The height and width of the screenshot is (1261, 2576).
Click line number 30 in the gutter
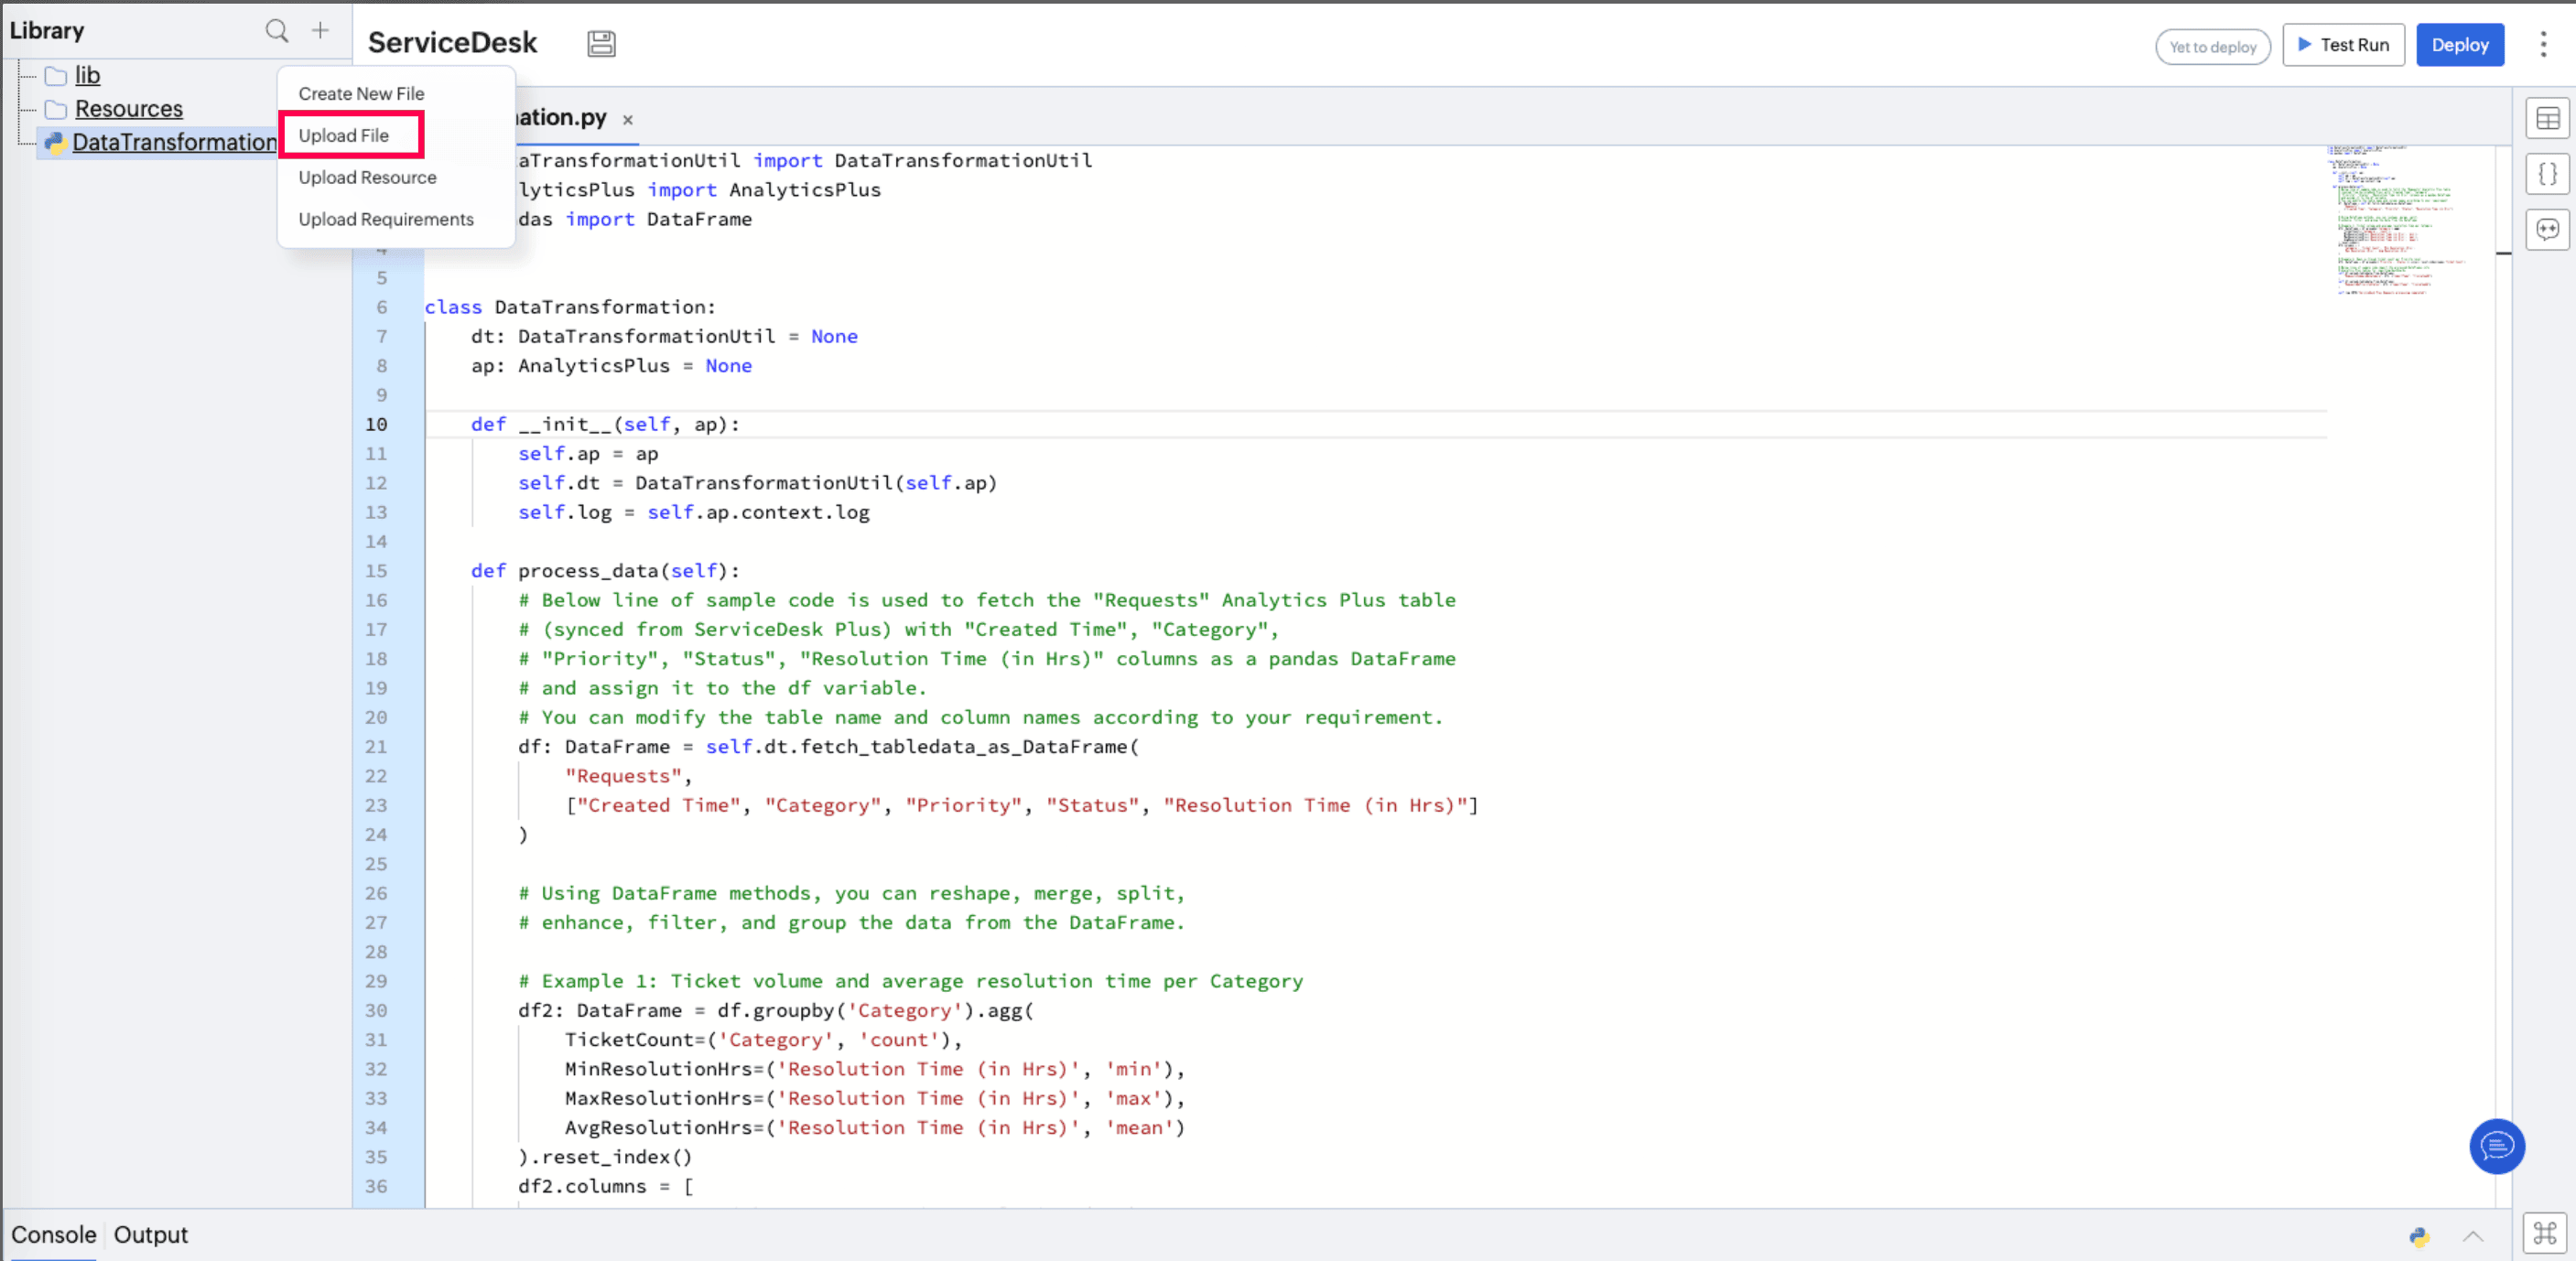(x=376, y=1011)
